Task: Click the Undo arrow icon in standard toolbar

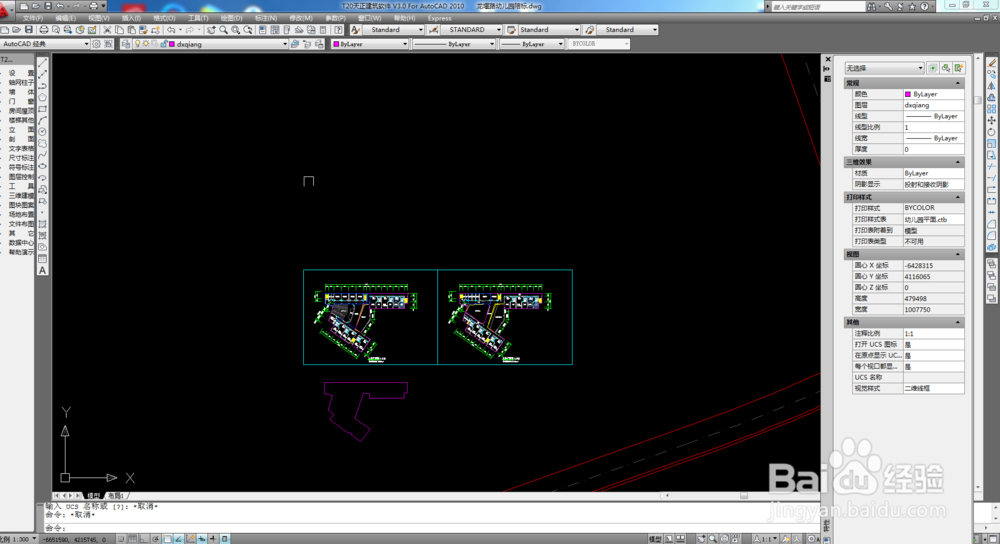Action: (x=171, y=30)
